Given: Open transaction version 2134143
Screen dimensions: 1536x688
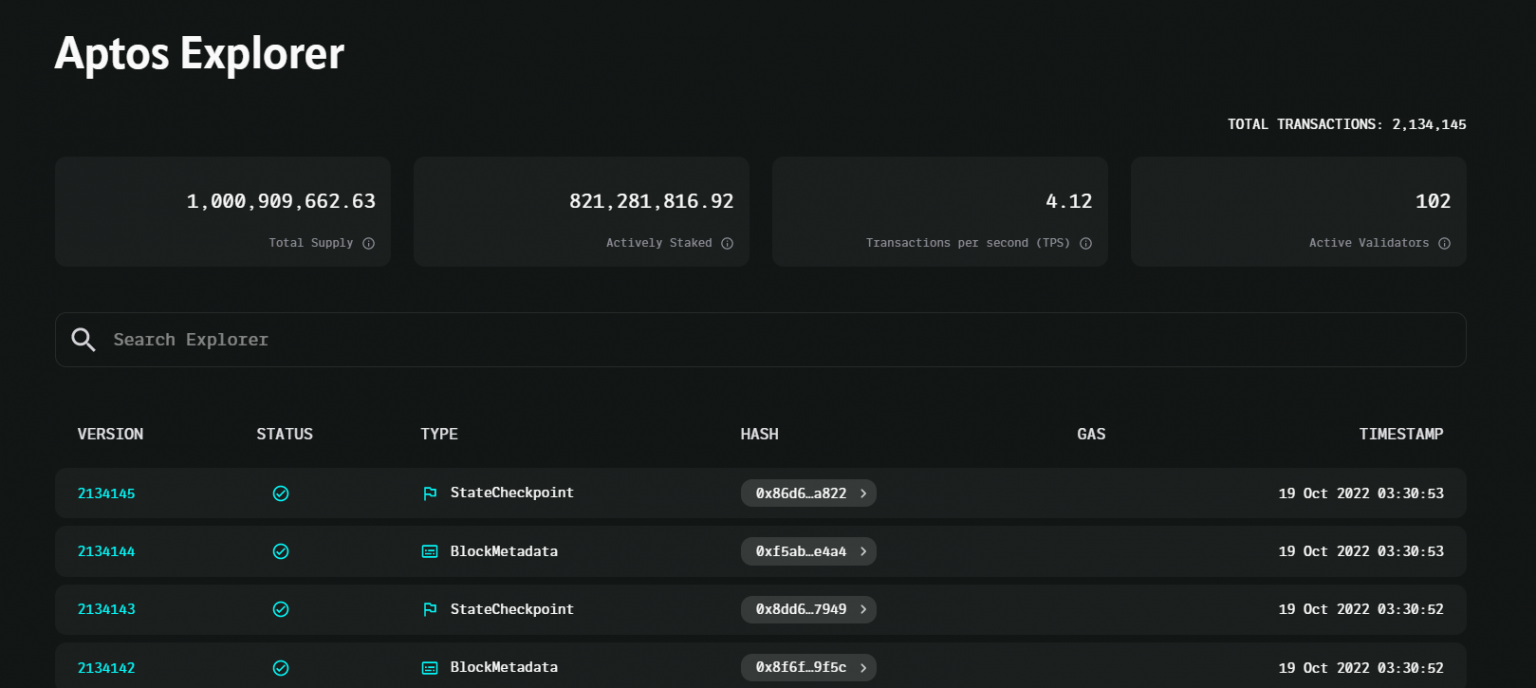Looking at the screenshot, I should 106,609.
